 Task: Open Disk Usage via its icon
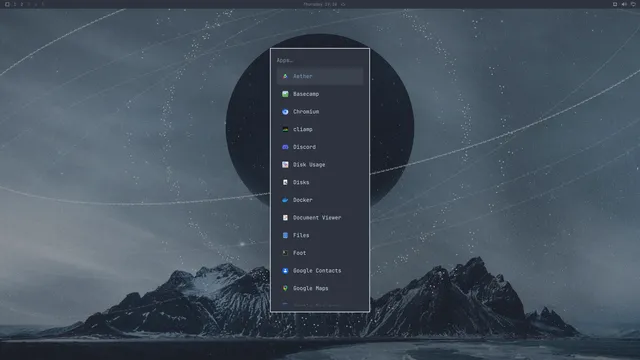(x=285, y=164)
